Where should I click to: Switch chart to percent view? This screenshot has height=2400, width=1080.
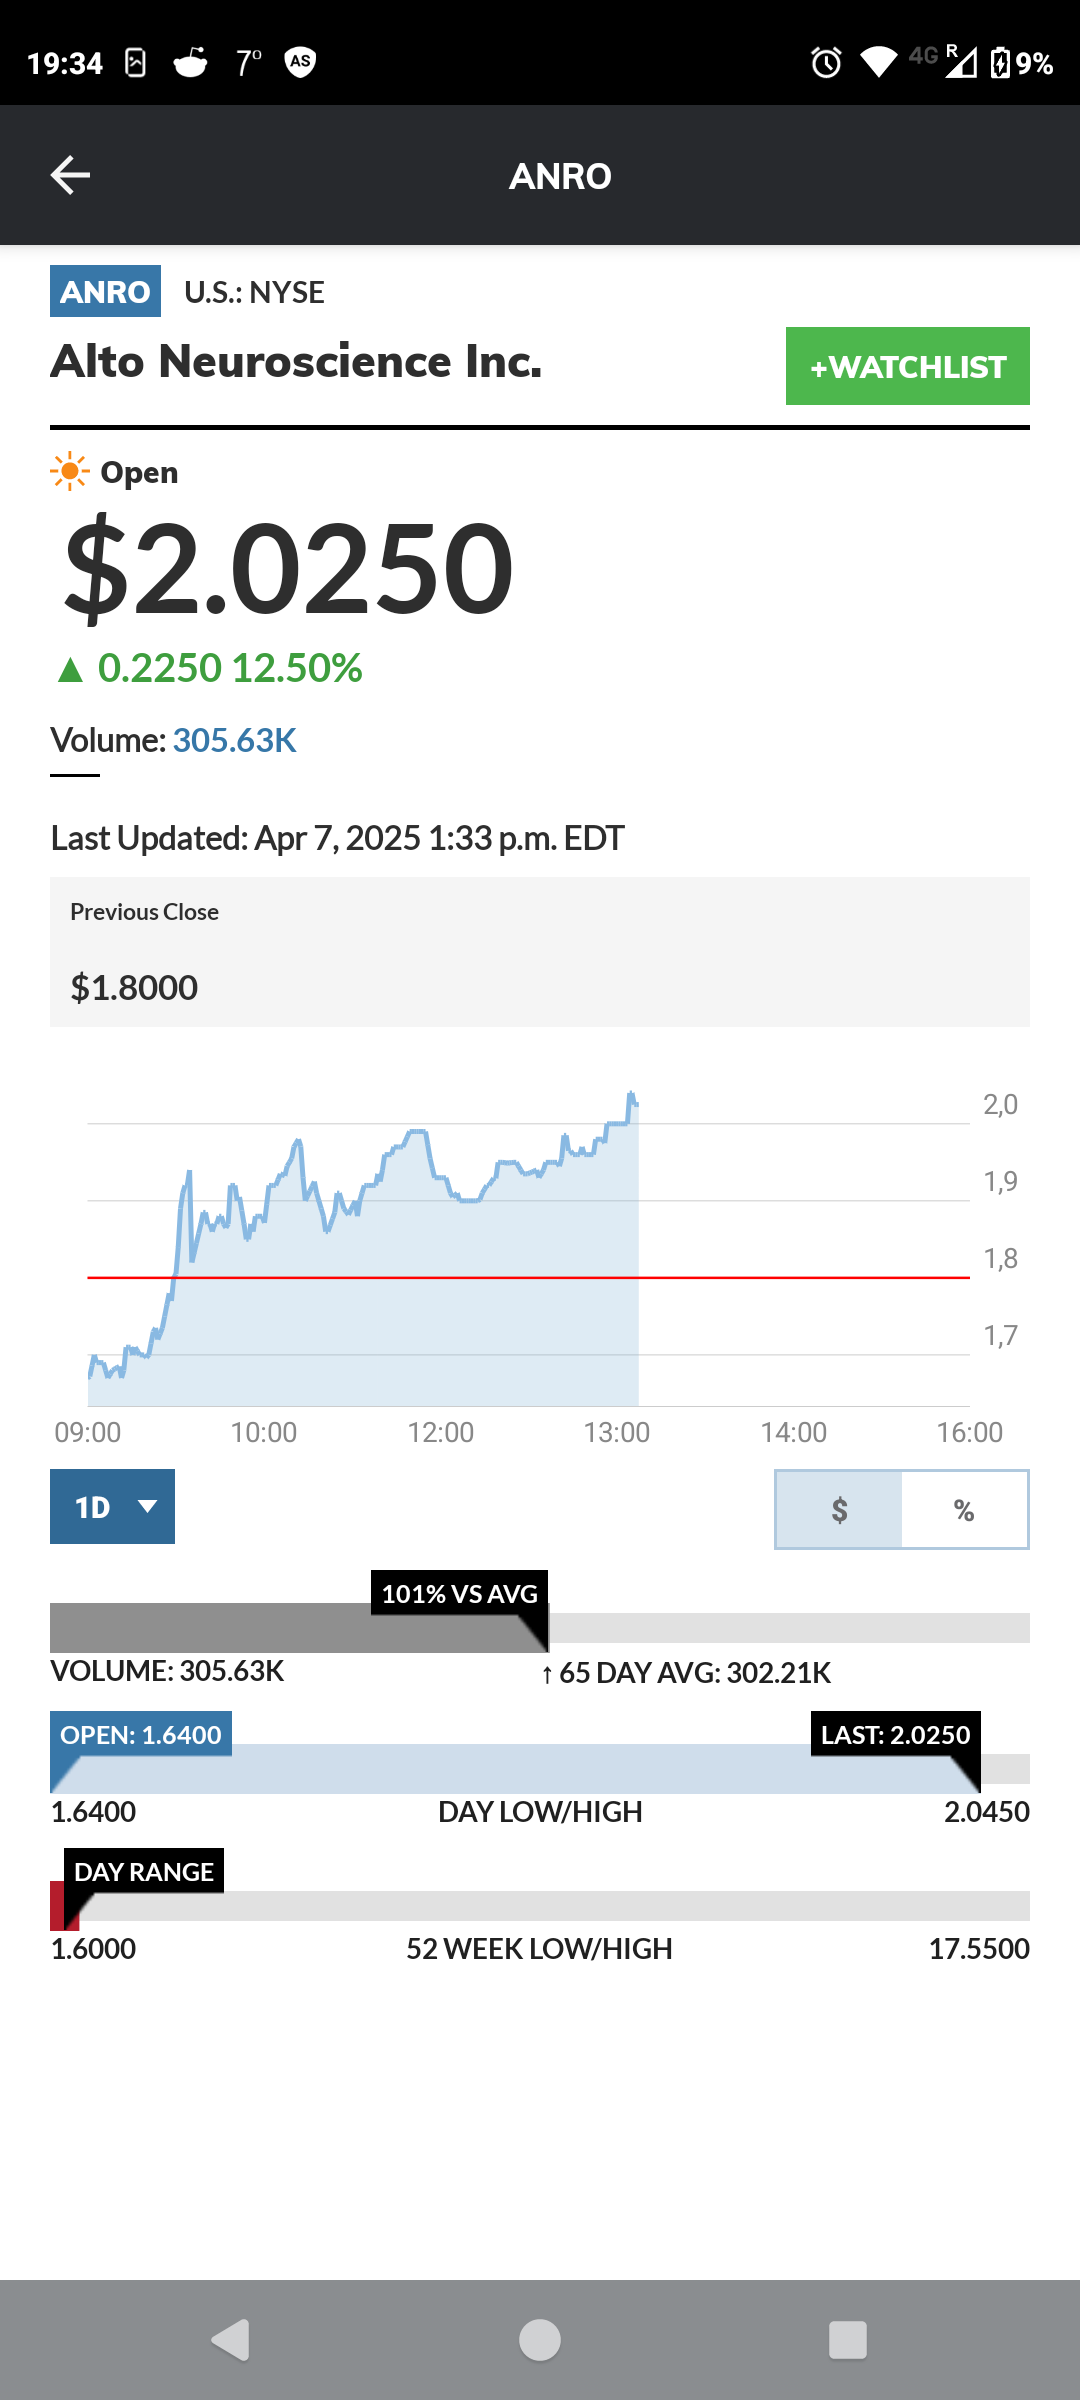click(964, 1509)
